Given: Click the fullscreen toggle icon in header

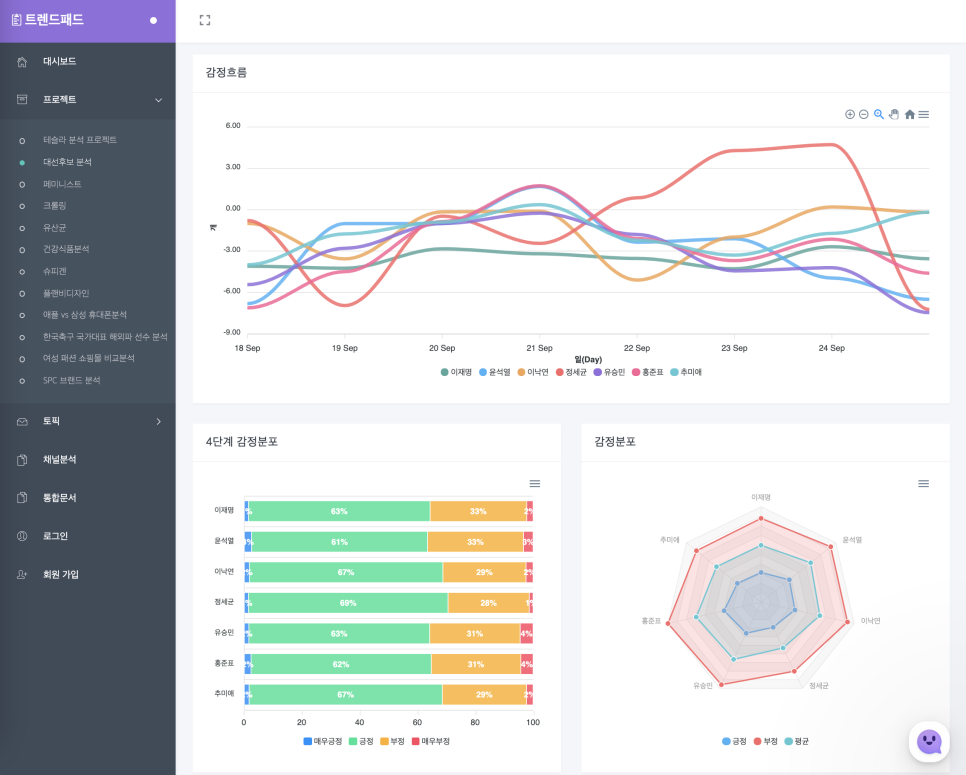Looking at the screenshot, I should (x=205, y=20).
